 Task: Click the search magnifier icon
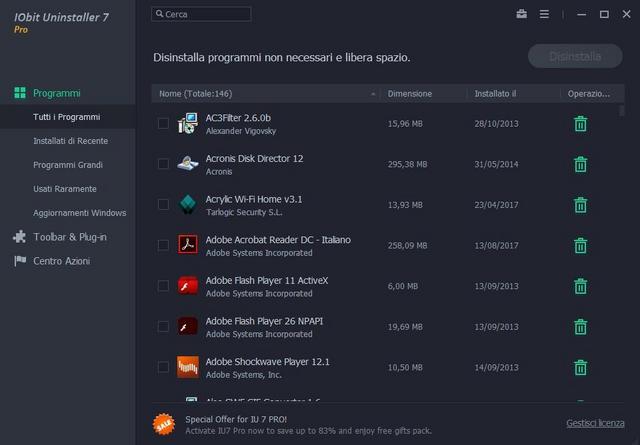click(159, 14)
